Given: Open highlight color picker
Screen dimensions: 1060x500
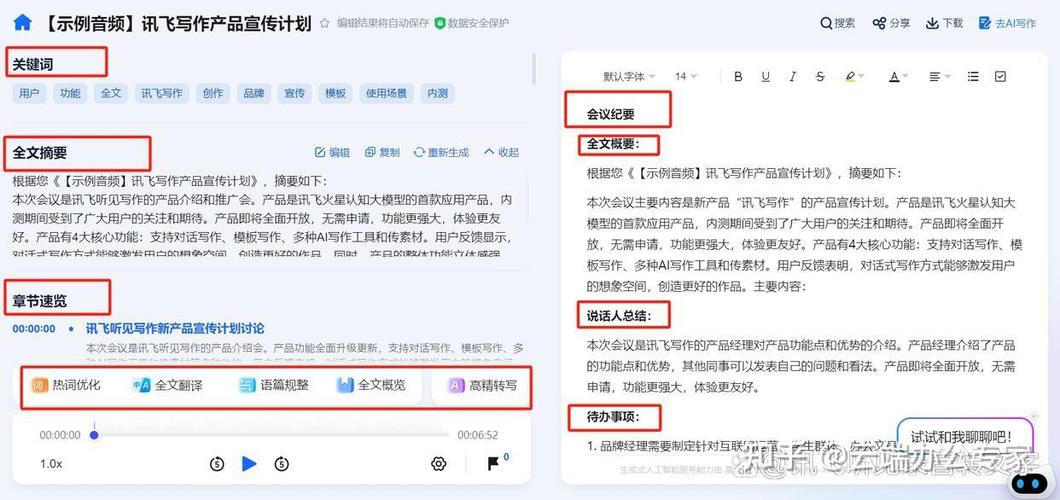Looking at the screenshot, I should (854, 76).
